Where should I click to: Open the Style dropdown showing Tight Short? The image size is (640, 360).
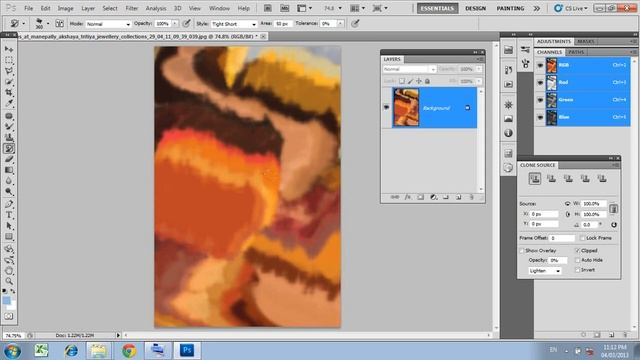234,24
